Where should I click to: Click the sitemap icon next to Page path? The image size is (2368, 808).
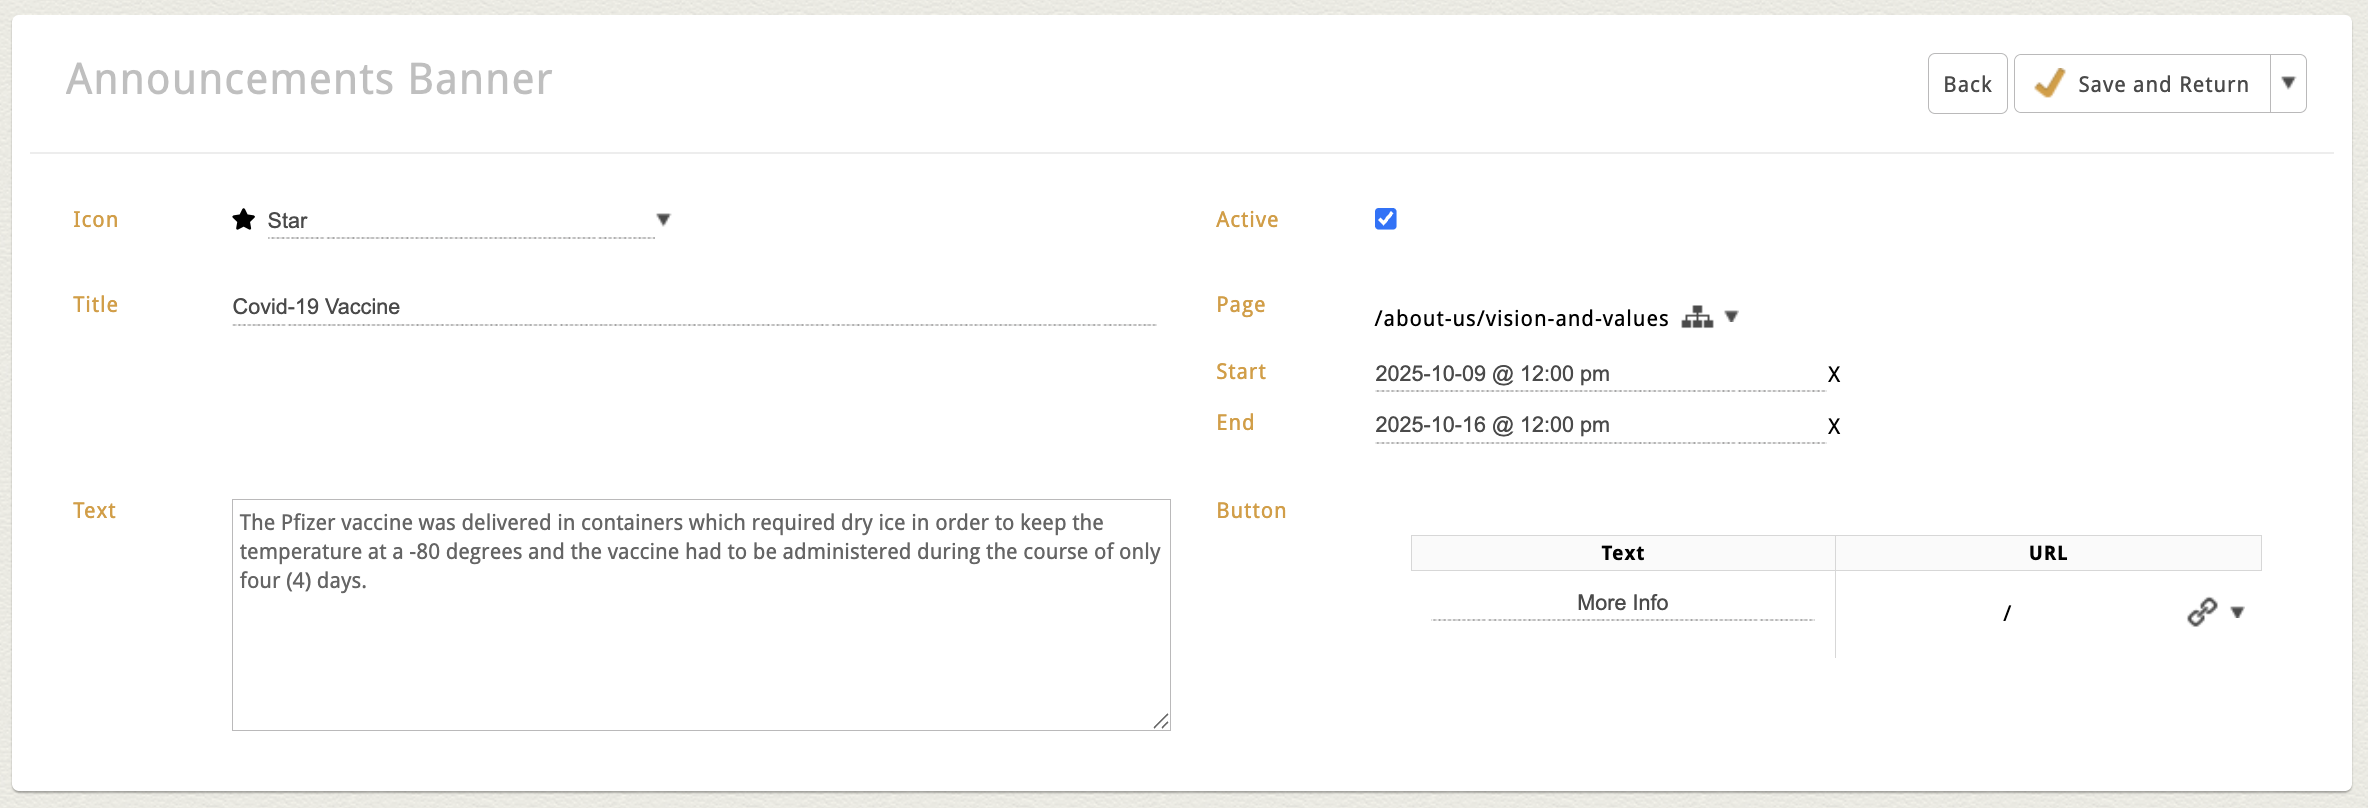(1696, 318)
